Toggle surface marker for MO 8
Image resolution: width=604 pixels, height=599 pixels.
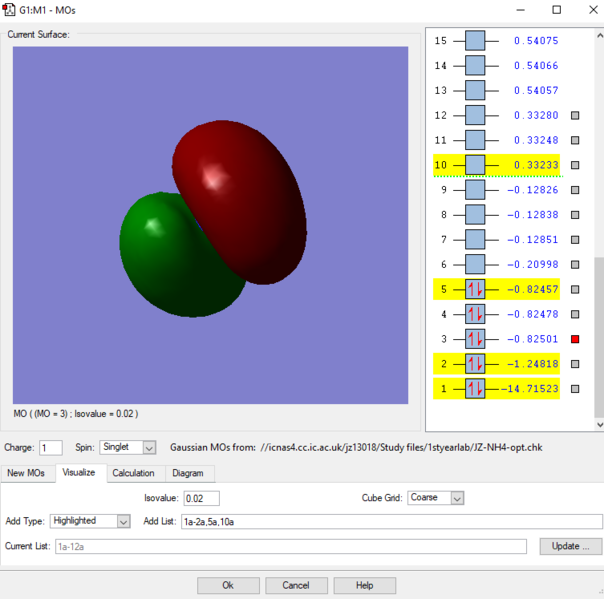[x=575, y=215]
